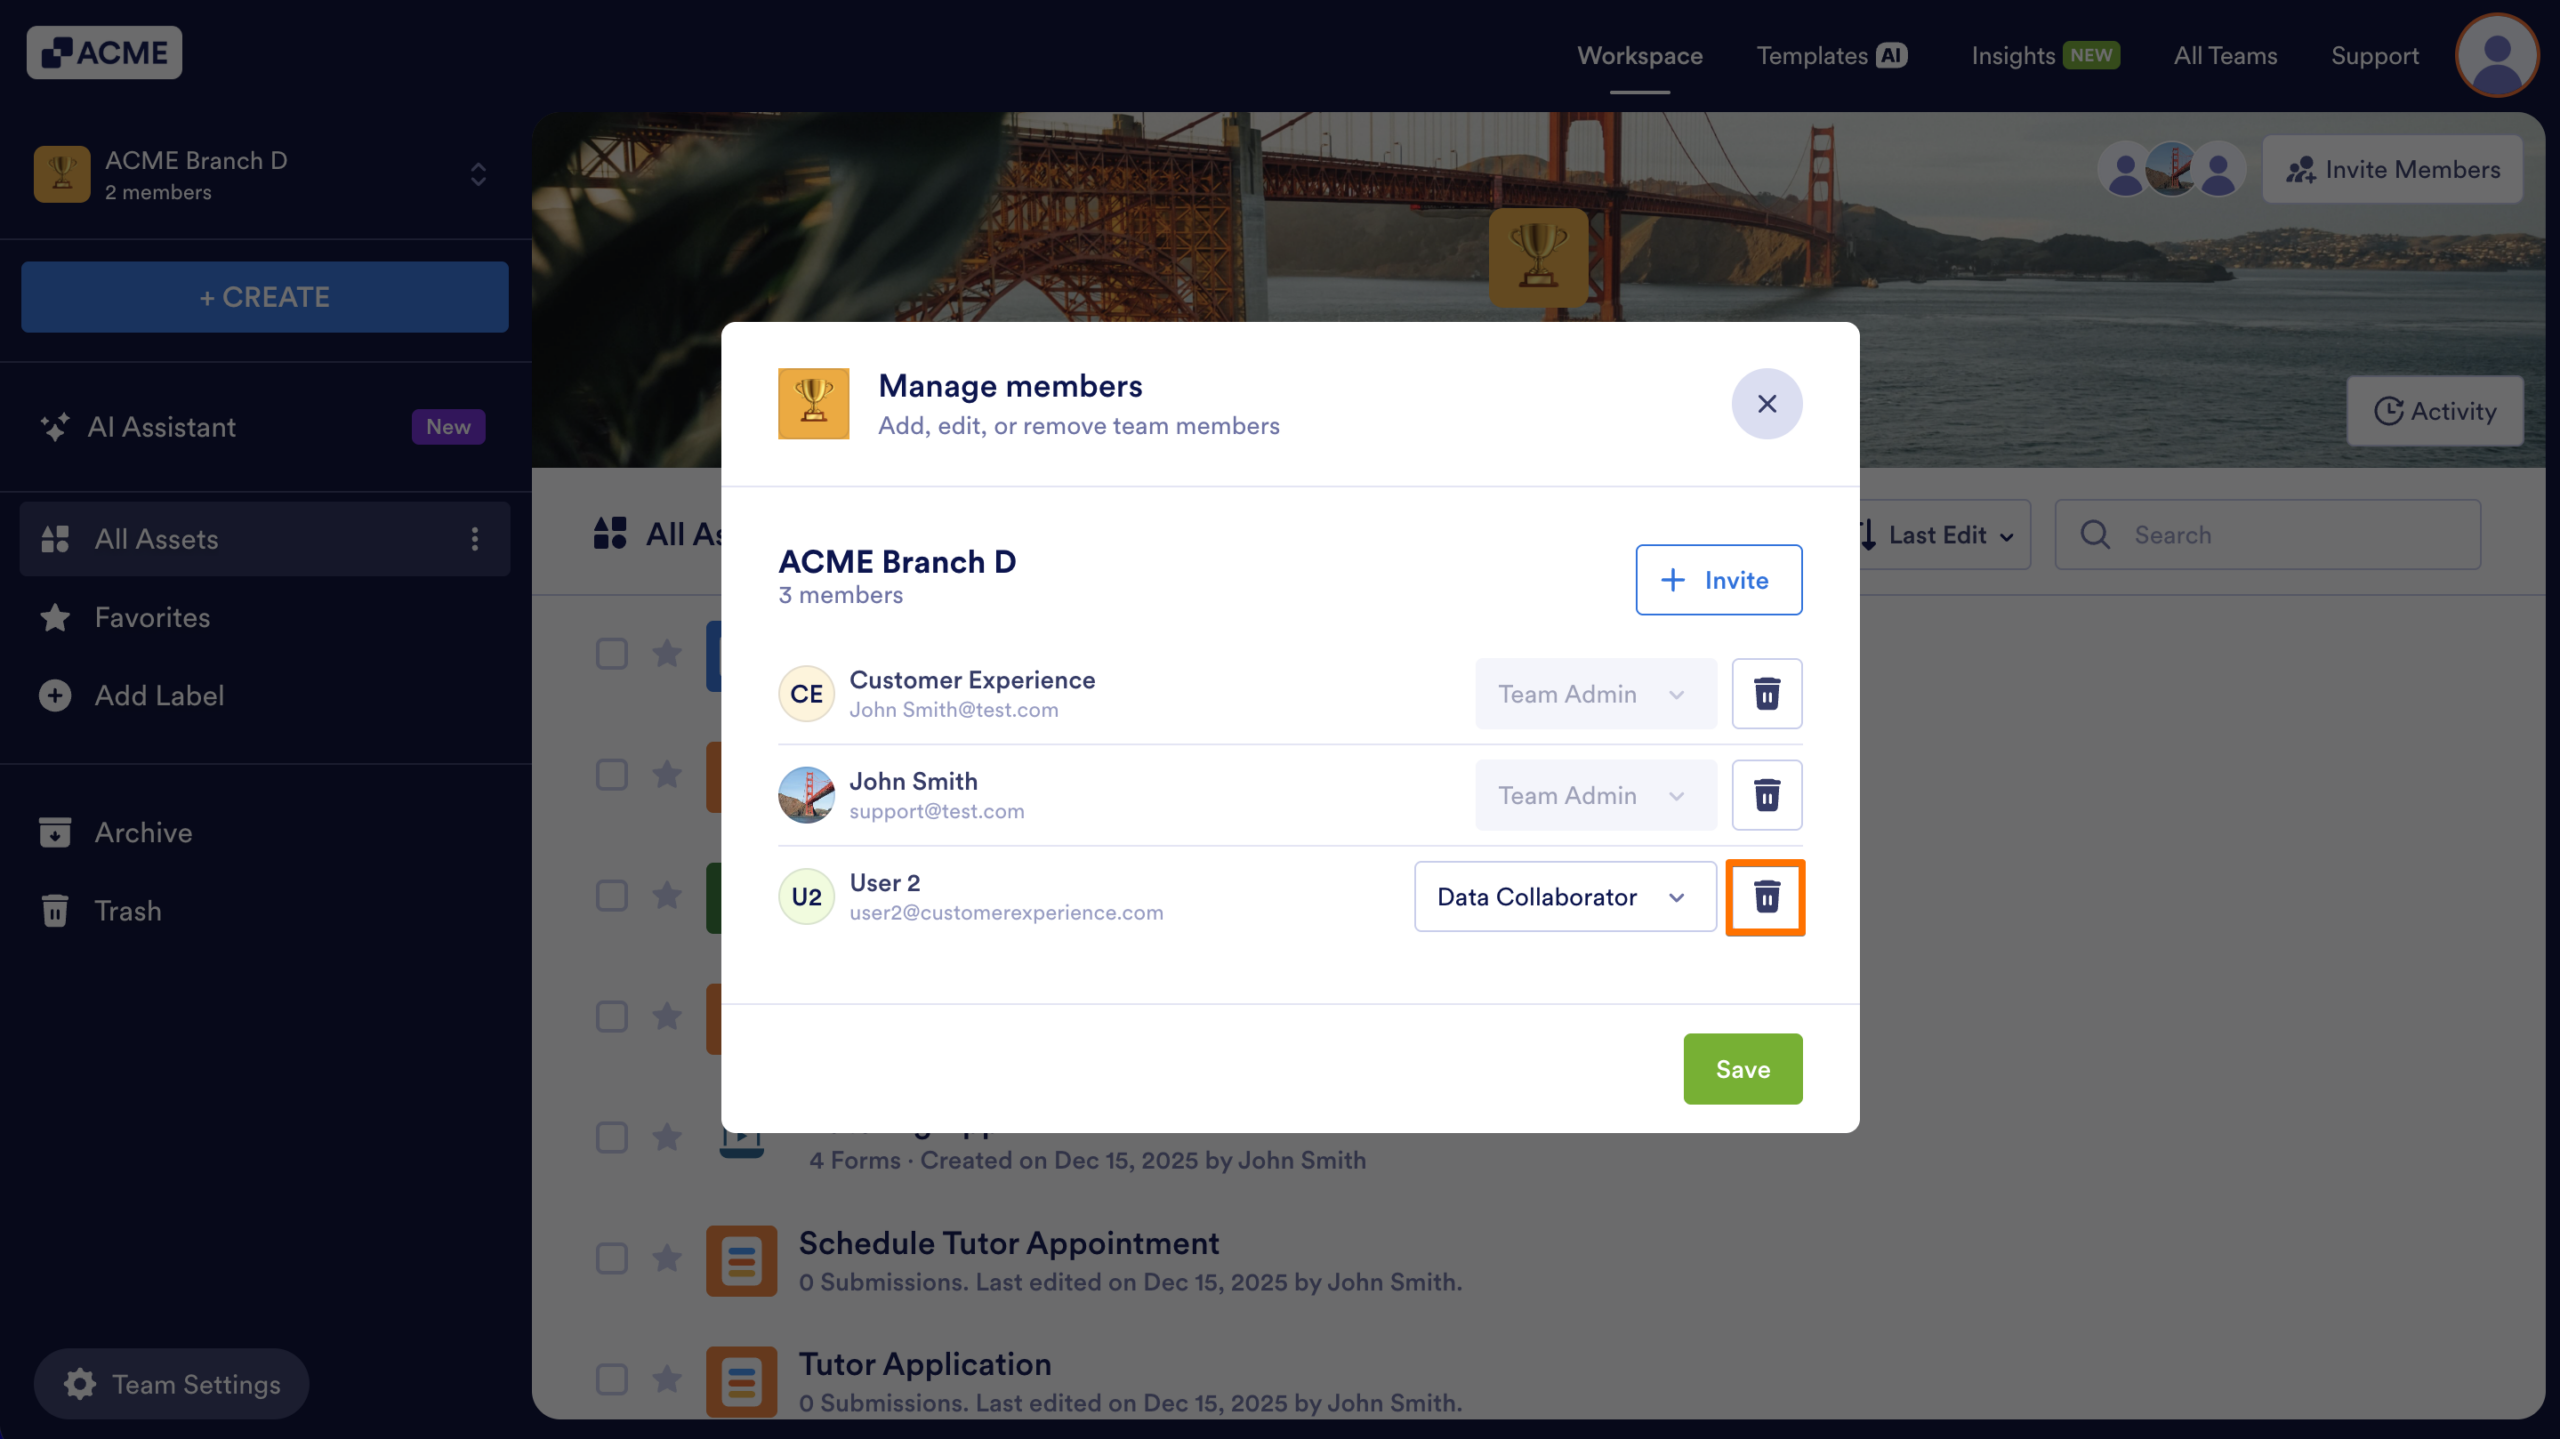Check the Tutor Application checkbox
This screenshot has height=1439, width=2560.
click(611, 1379)
